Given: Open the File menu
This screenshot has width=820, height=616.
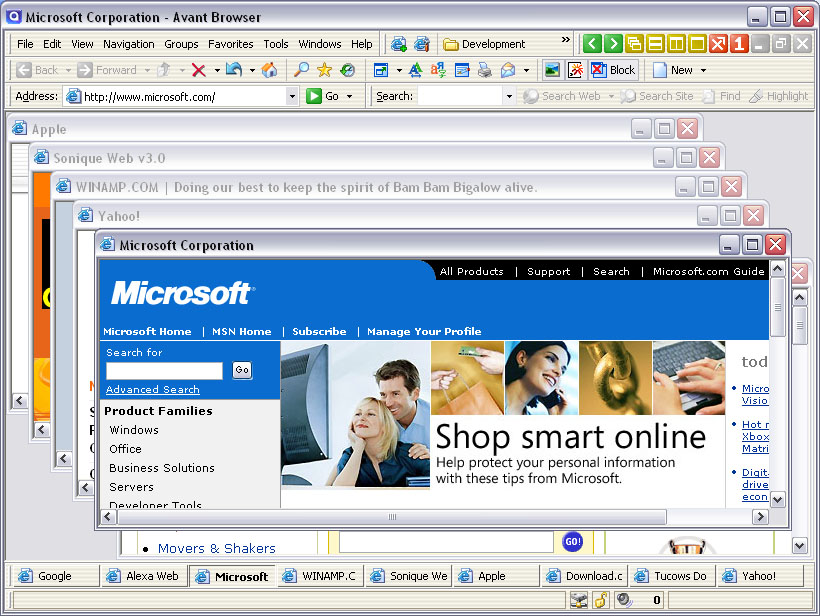Looking at the screenshot, I should point(25,44).
